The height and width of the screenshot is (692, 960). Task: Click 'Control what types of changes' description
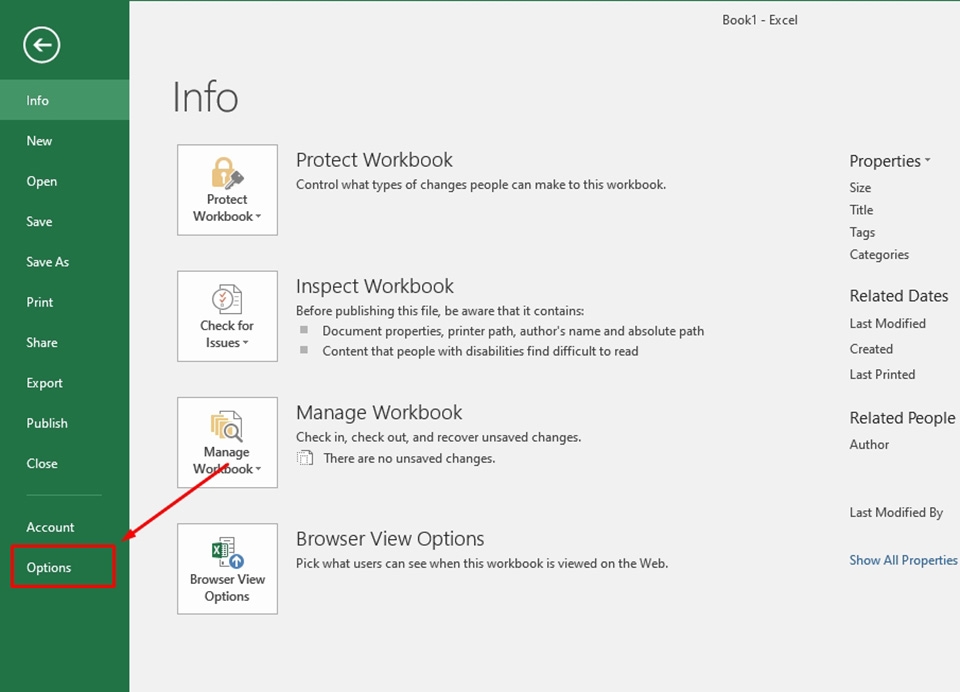coord(481,184)
